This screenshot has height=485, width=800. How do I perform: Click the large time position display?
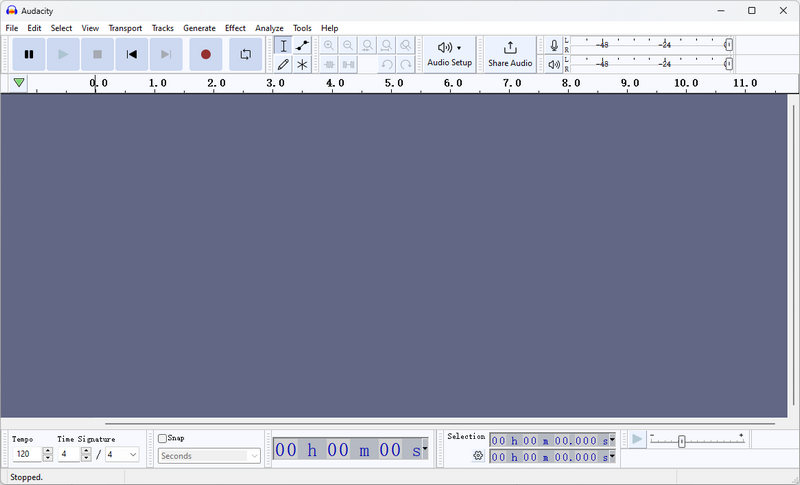pos(348,449)
